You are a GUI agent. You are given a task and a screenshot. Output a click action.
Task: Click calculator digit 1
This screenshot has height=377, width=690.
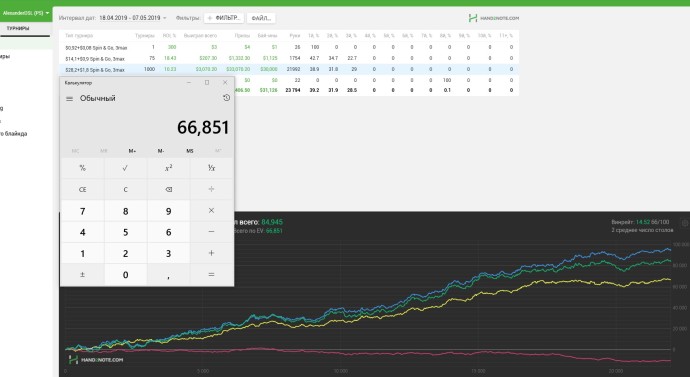[82, 253]
